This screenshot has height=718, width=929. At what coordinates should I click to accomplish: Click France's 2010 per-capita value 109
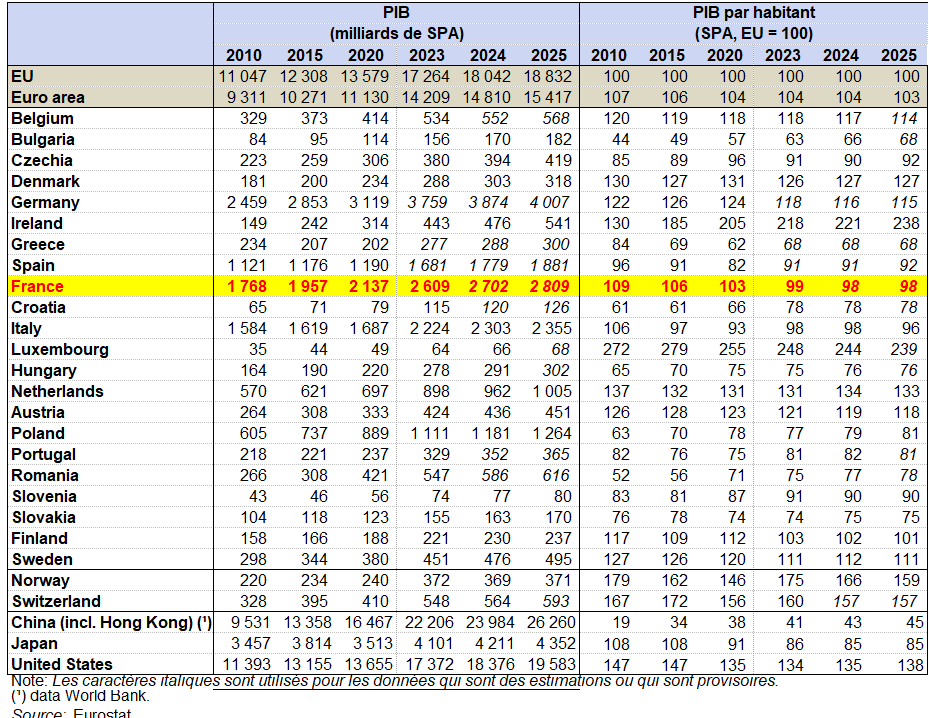pyautogui.click(x=616, y=287)
